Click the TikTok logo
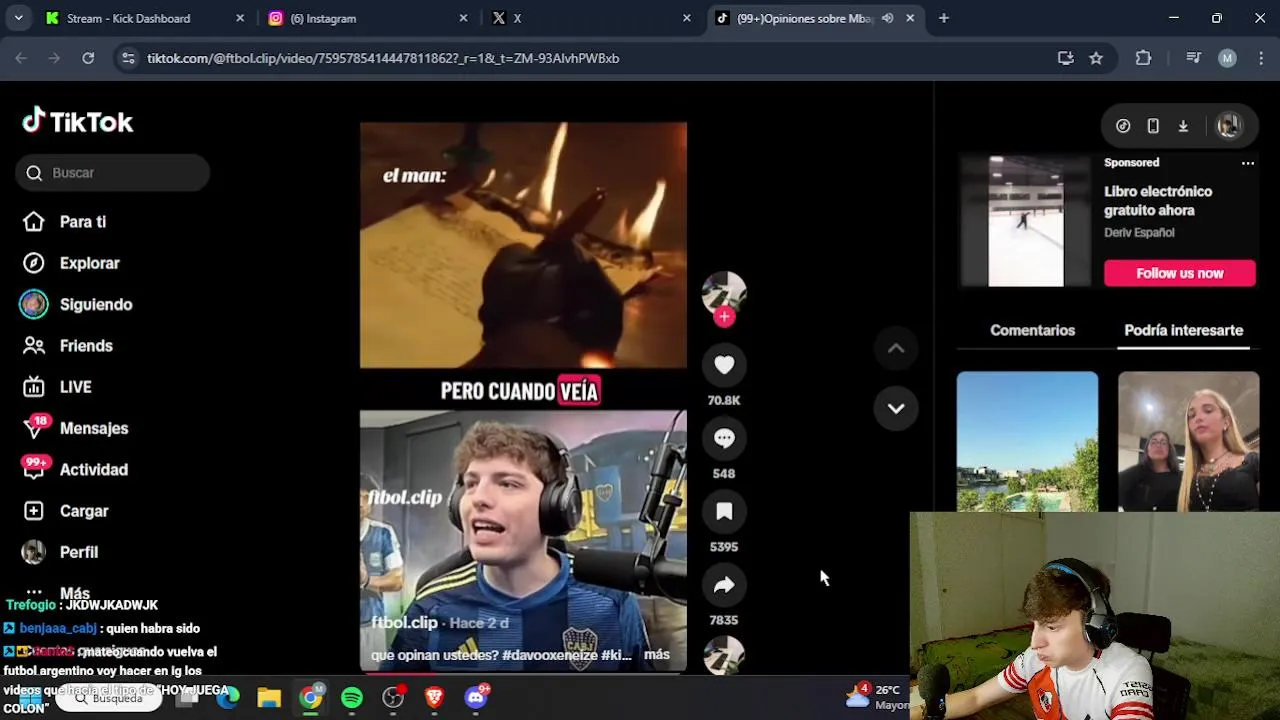This screenshot has height=720, width=1280. (x=78, y=121)
